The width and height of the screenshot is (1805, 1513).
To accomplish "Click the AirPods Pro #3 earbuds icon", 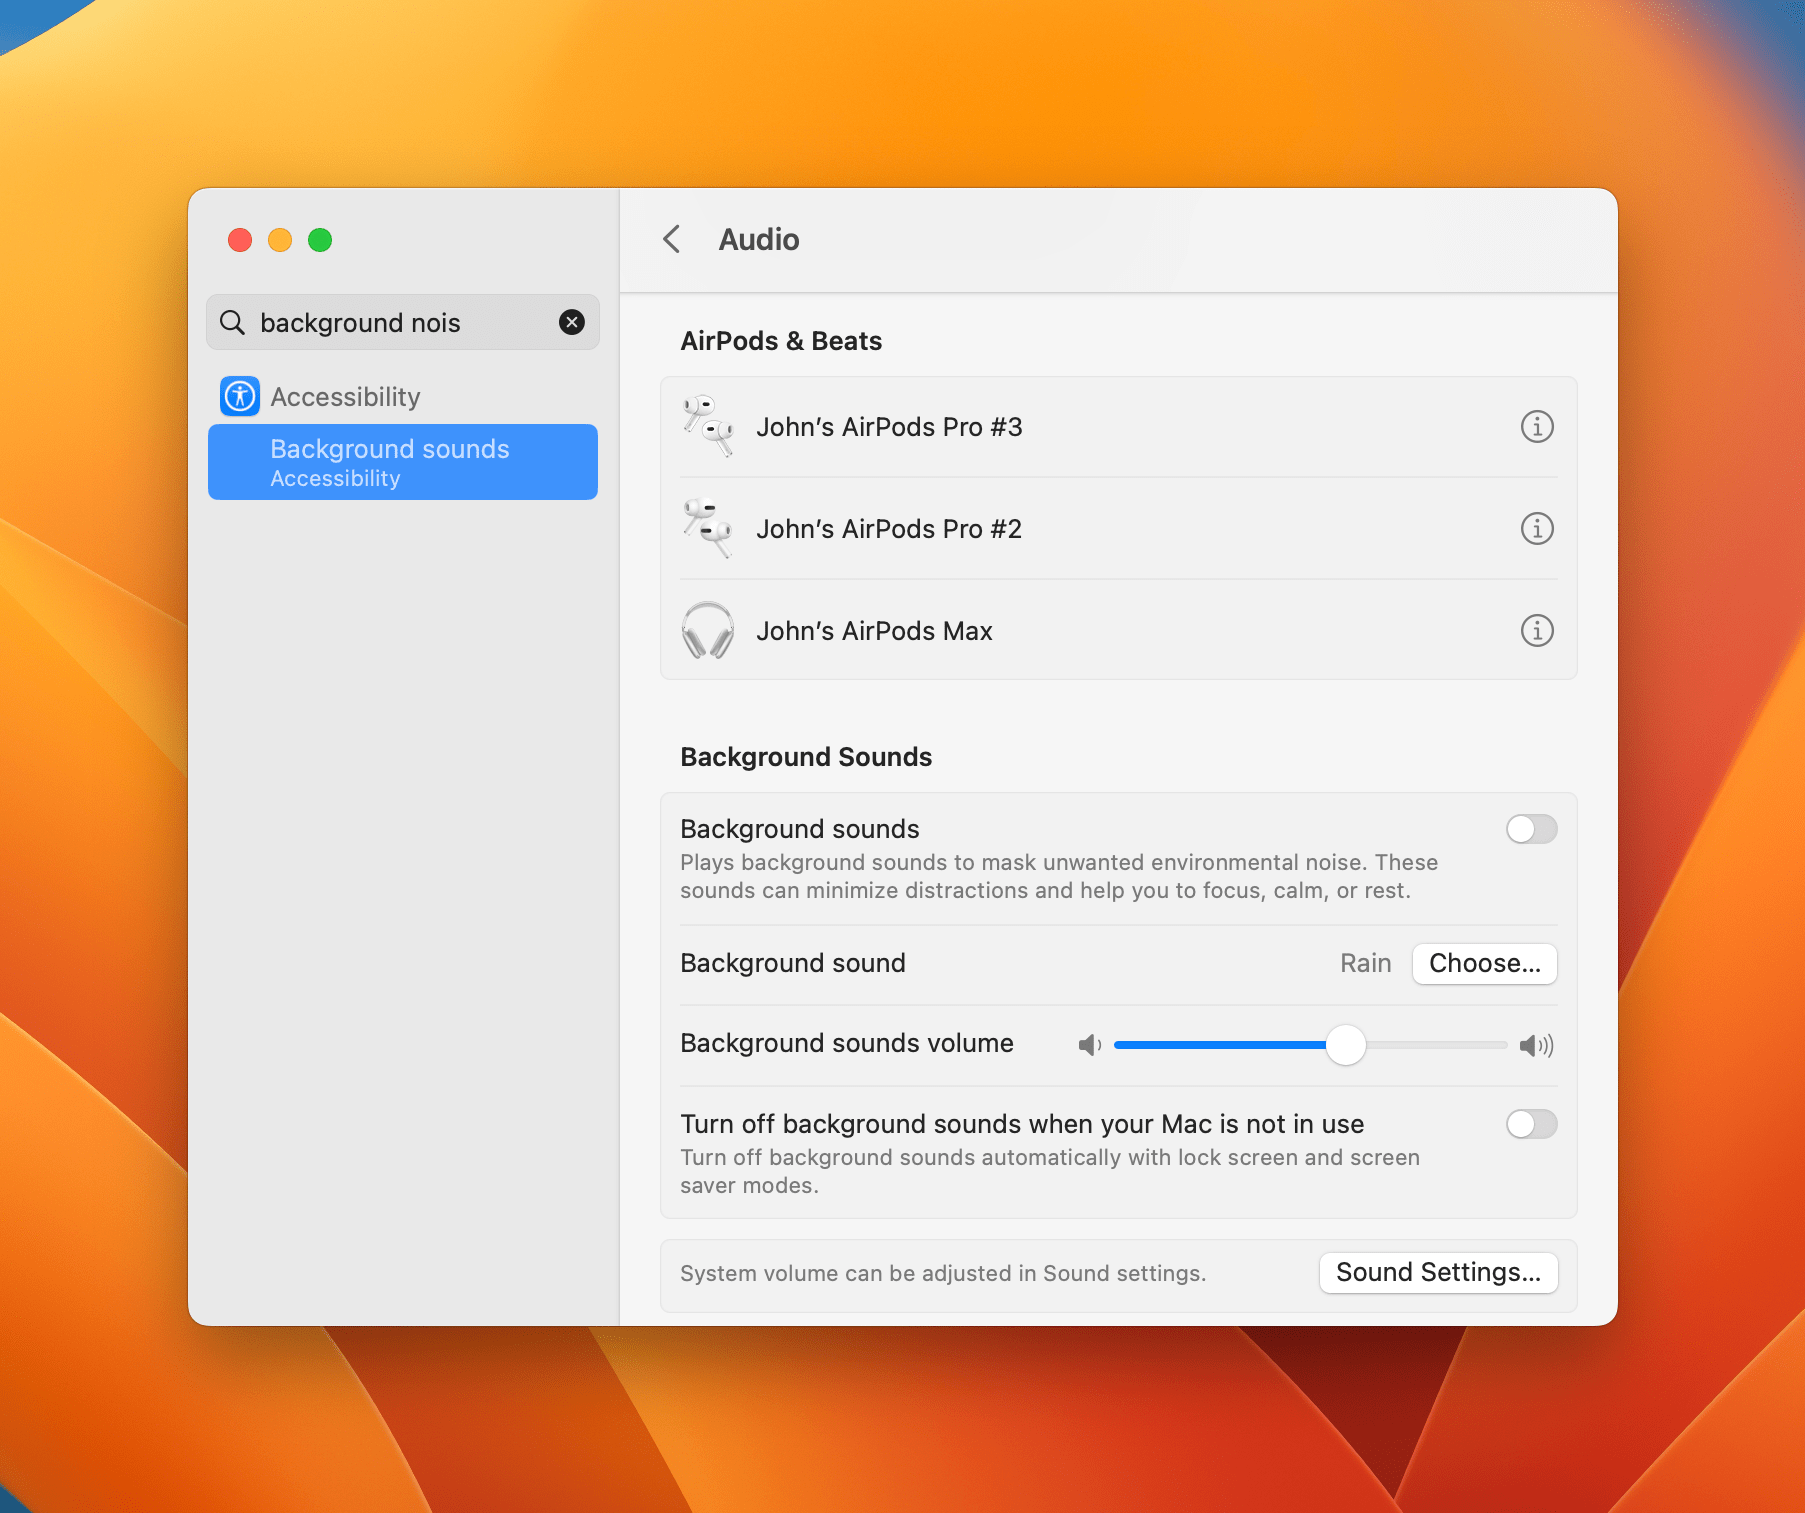I will pyautogui.click(x=708, y=426).
